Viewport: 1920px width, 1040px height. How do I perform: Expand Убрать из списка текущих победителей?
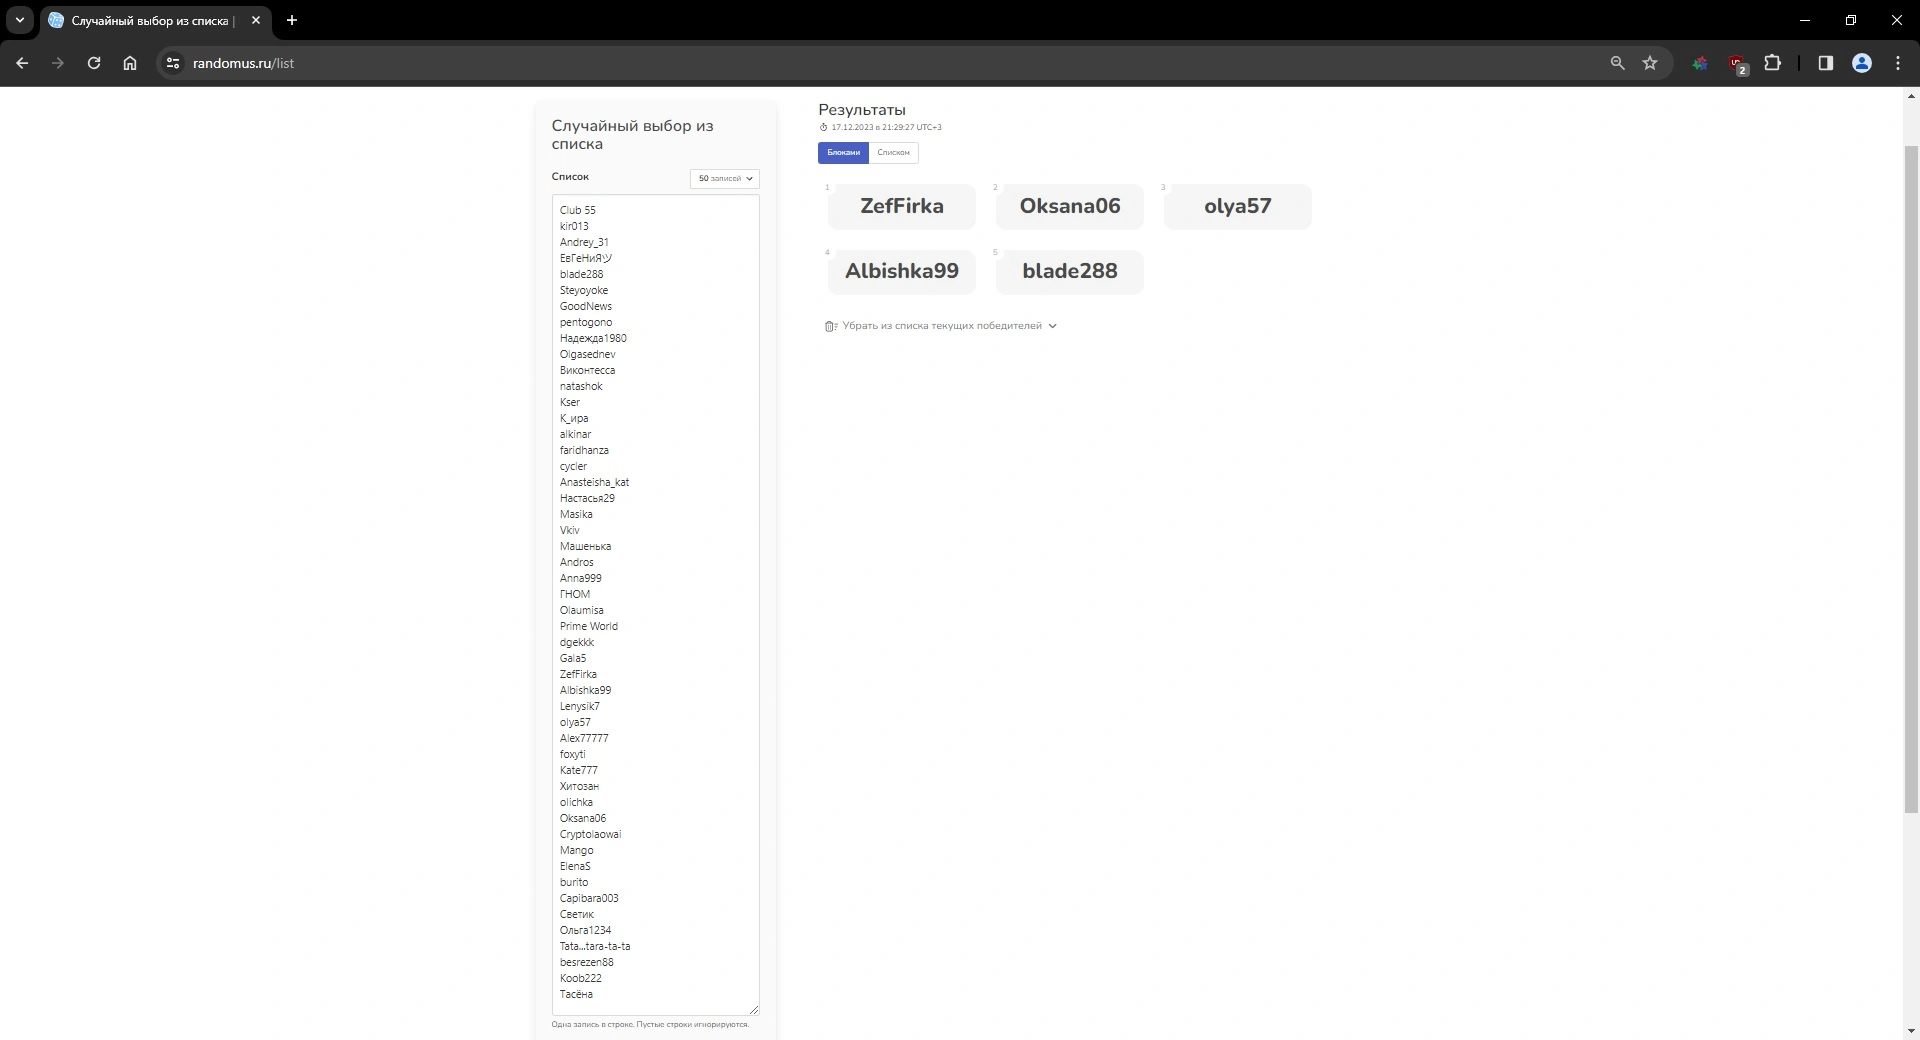941,326
